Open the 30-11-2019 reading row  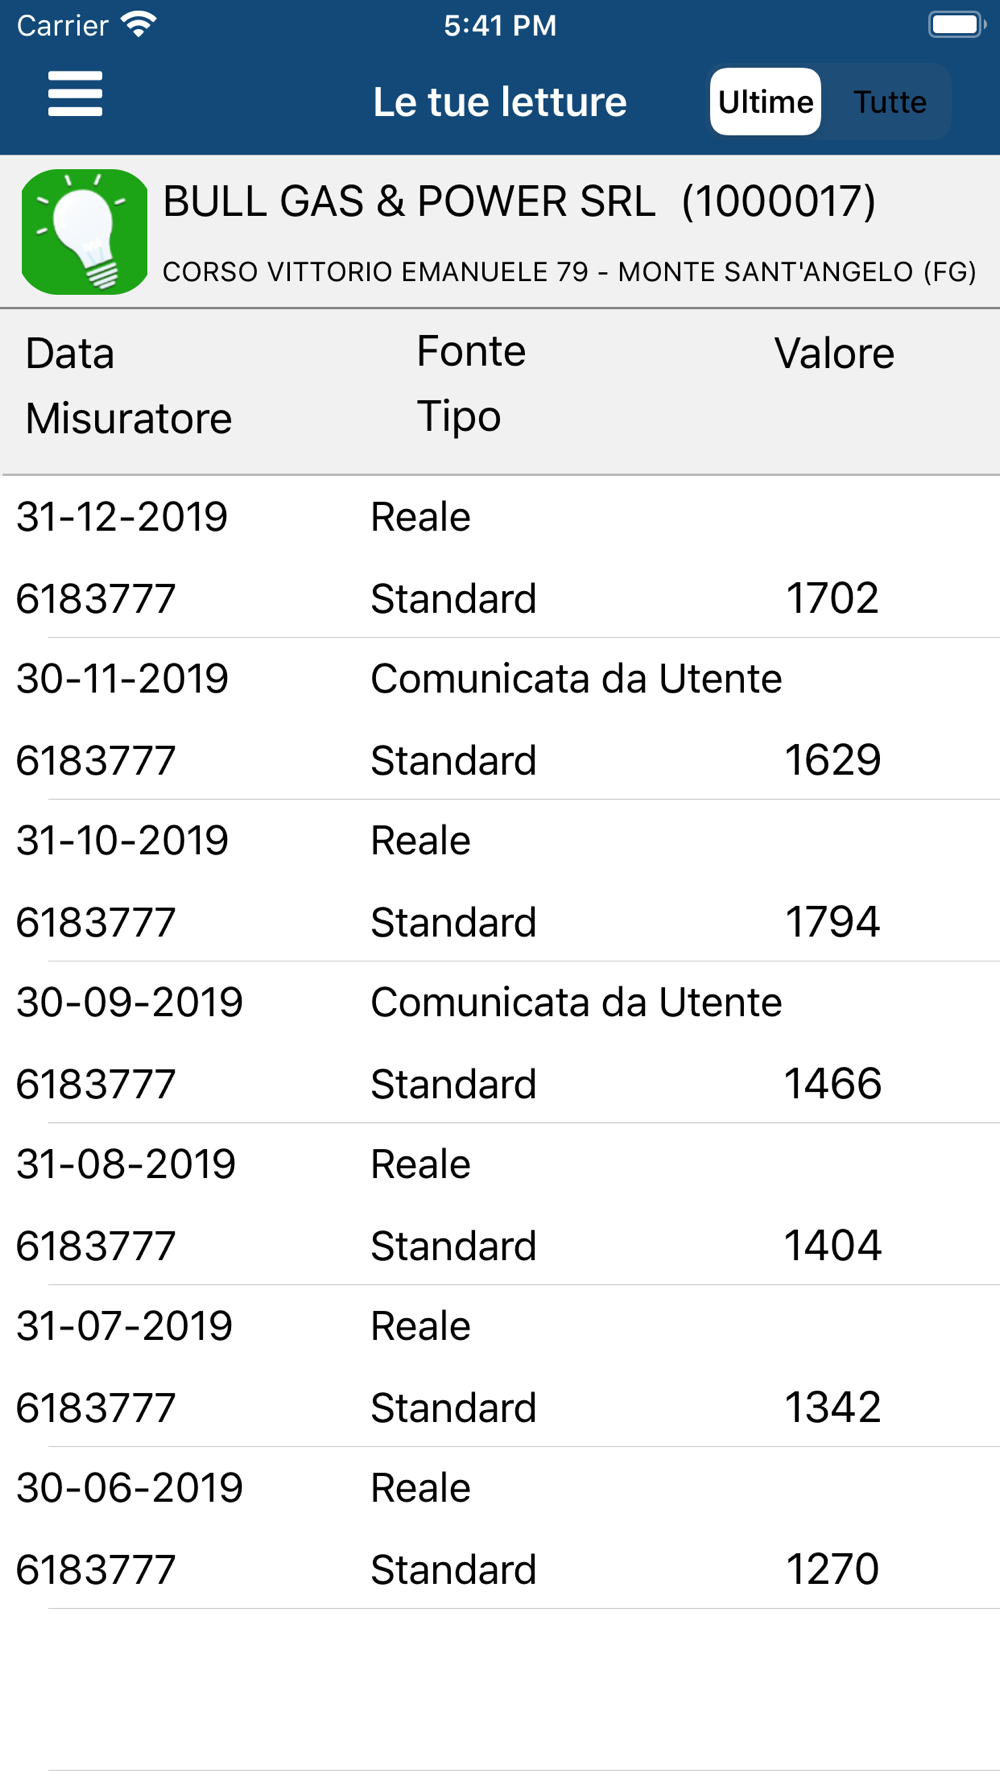(500, 719)
